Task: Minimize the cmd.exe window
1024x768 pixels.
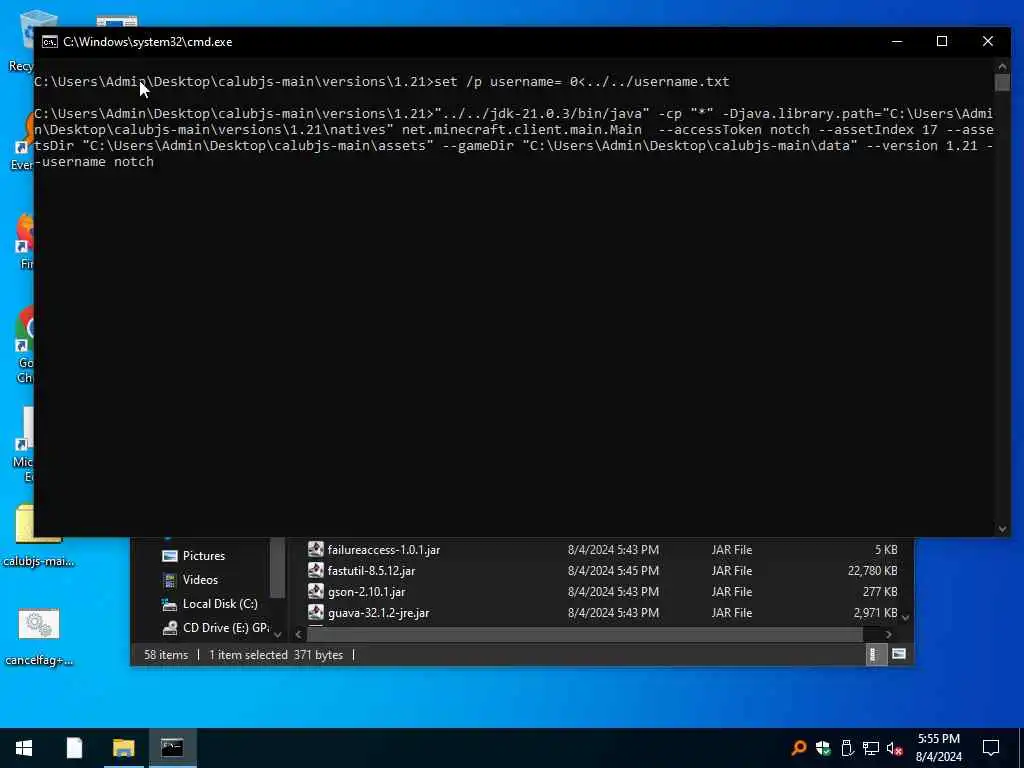Action: pyautogui.click(x=897, y=42)
